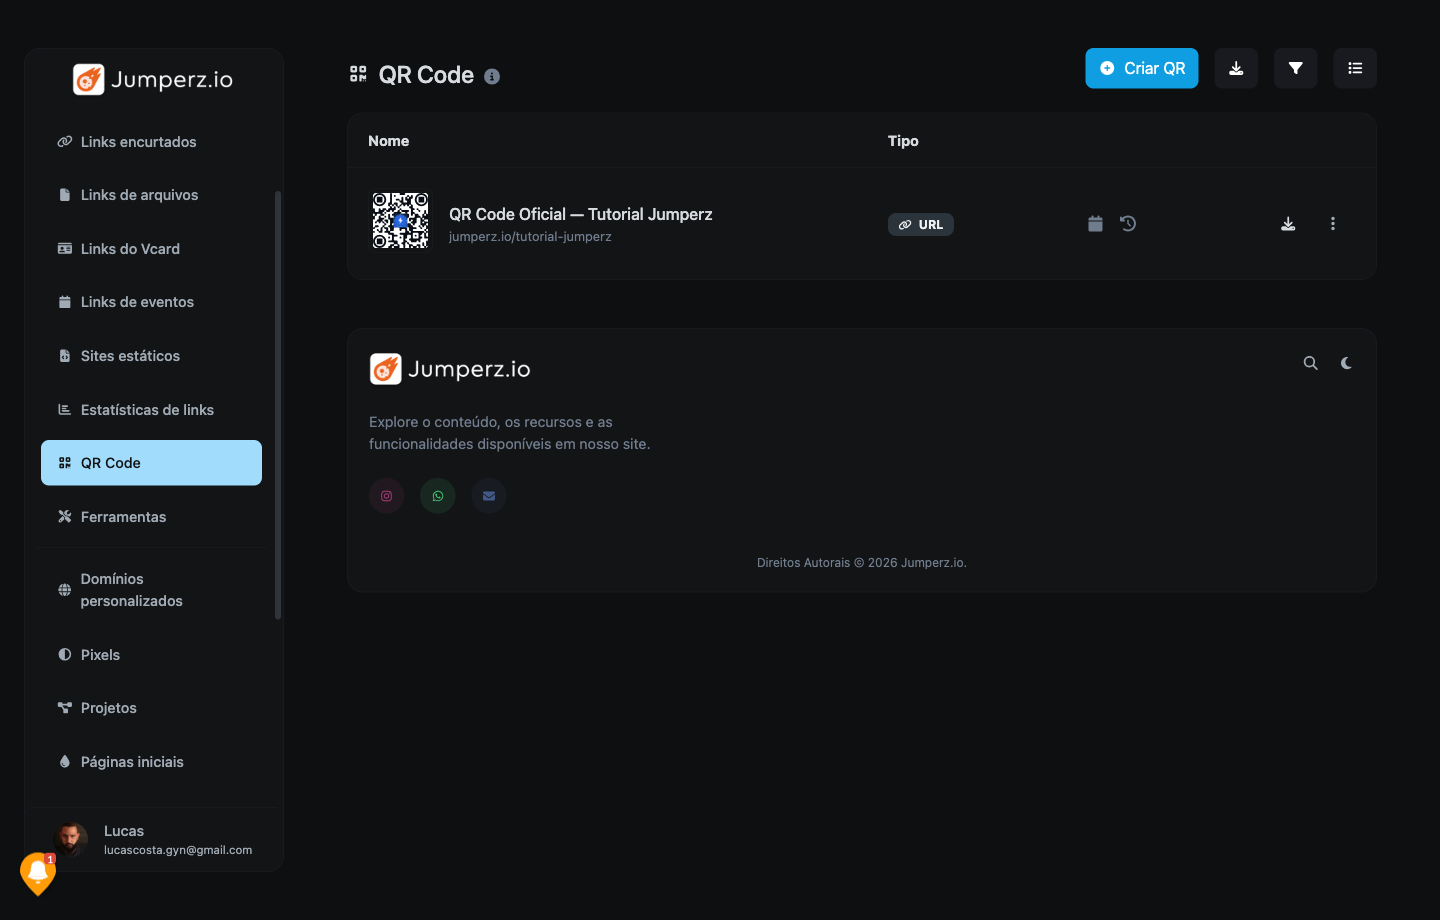
Task: Click the Nome column header
Action: [x=388, y=141]
